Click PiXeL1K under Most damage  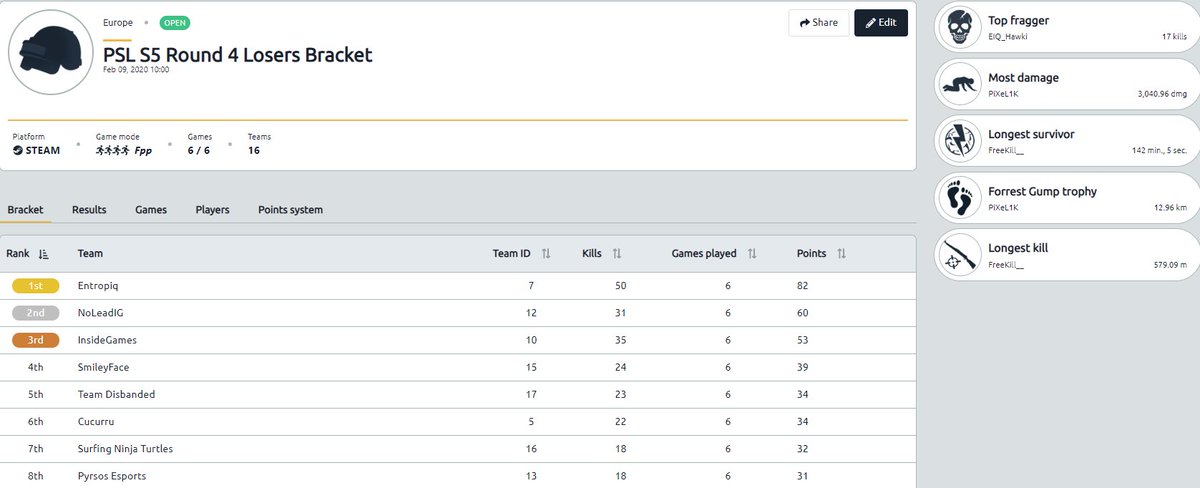tap(1003, 93)
